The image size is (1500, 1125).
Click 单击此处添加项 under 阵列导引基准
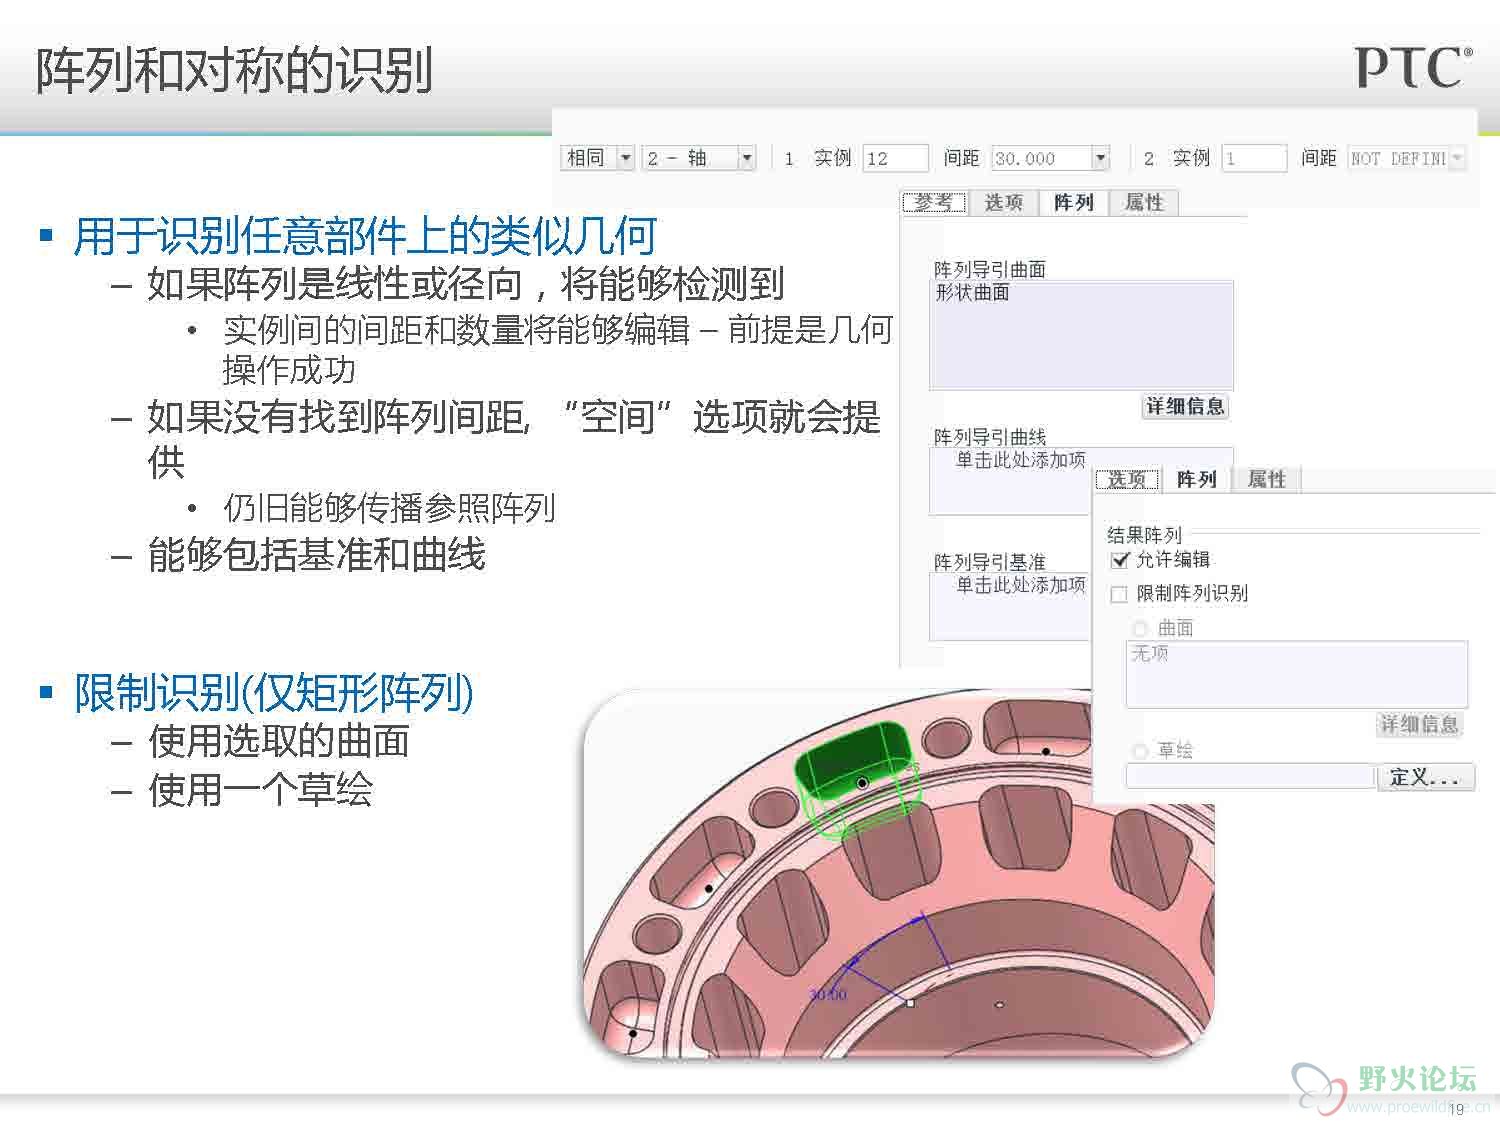coord(1020,585)
